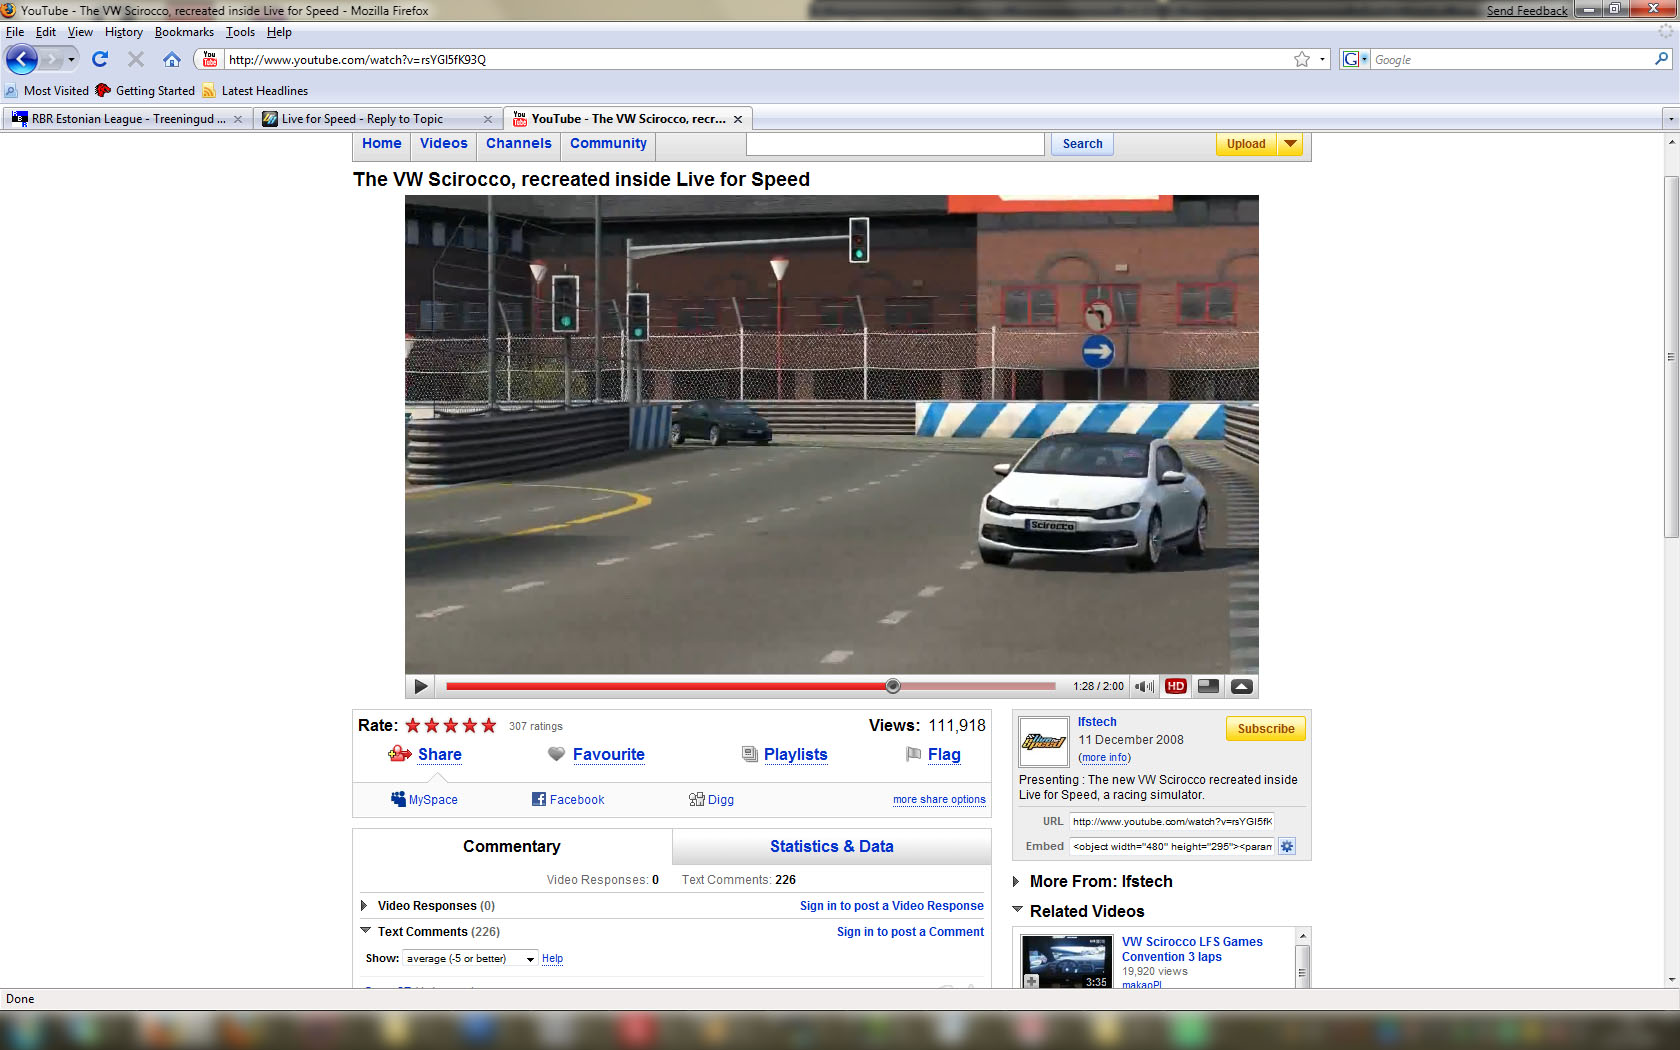This screenshot has height=1050, width=1680.
Task: Click the video progress seek handle
Action: click(x=893, y=686)
